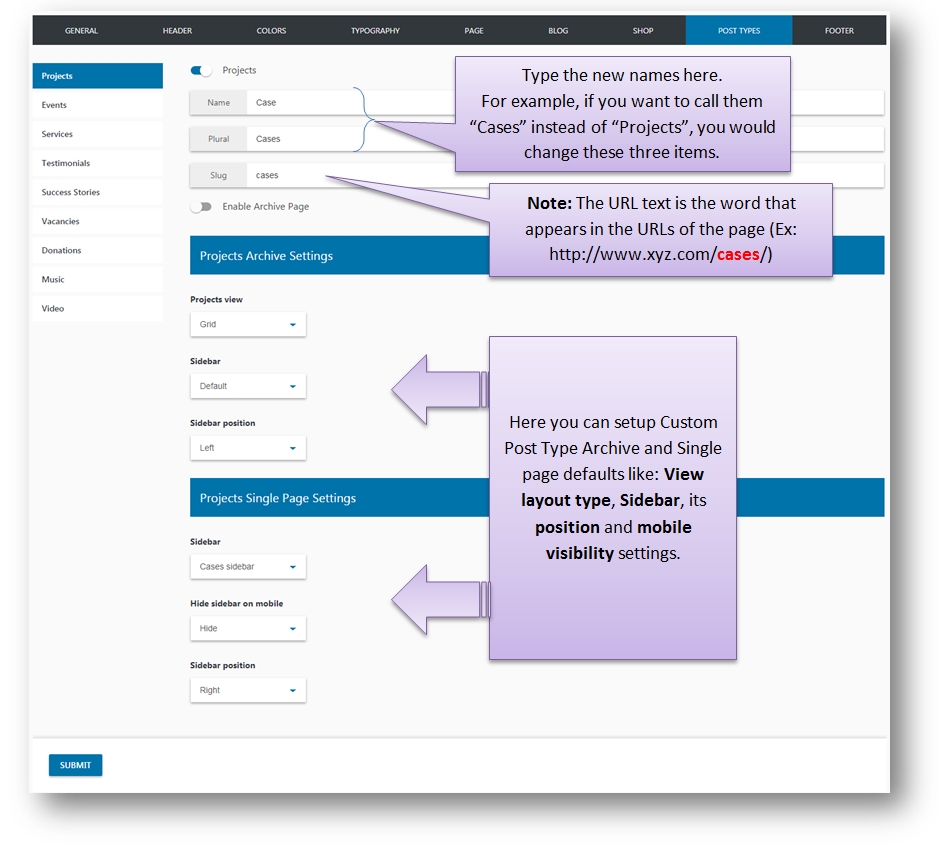Open the Typography tab
The image size is (939, 848).
pyautogui.click(x=375, y=31)
